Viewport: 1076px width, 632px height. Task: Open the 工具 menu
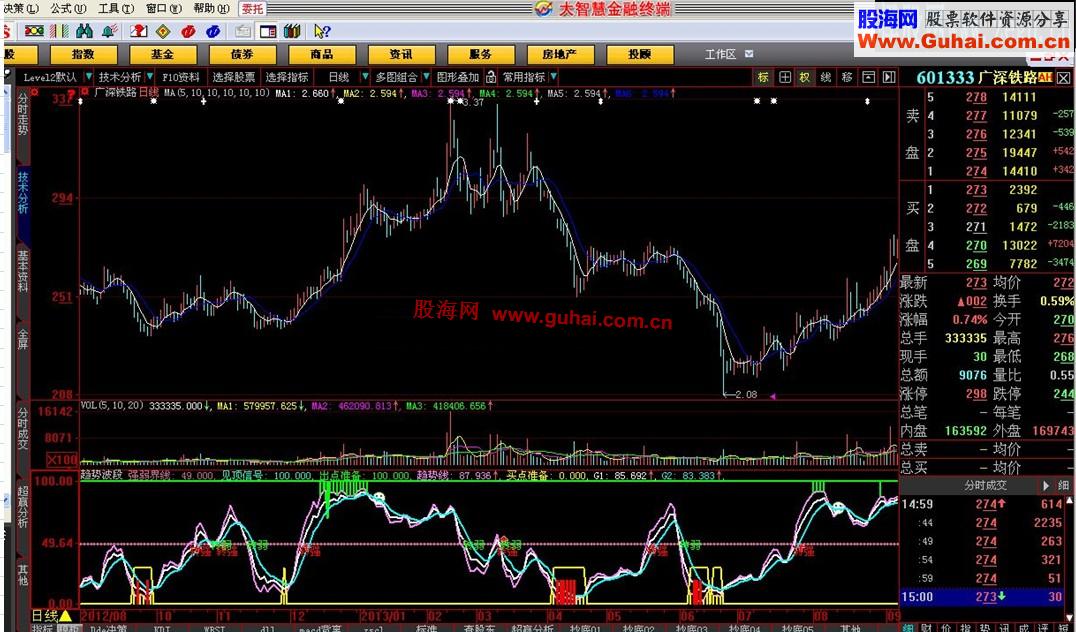click(x=117, y=8)
